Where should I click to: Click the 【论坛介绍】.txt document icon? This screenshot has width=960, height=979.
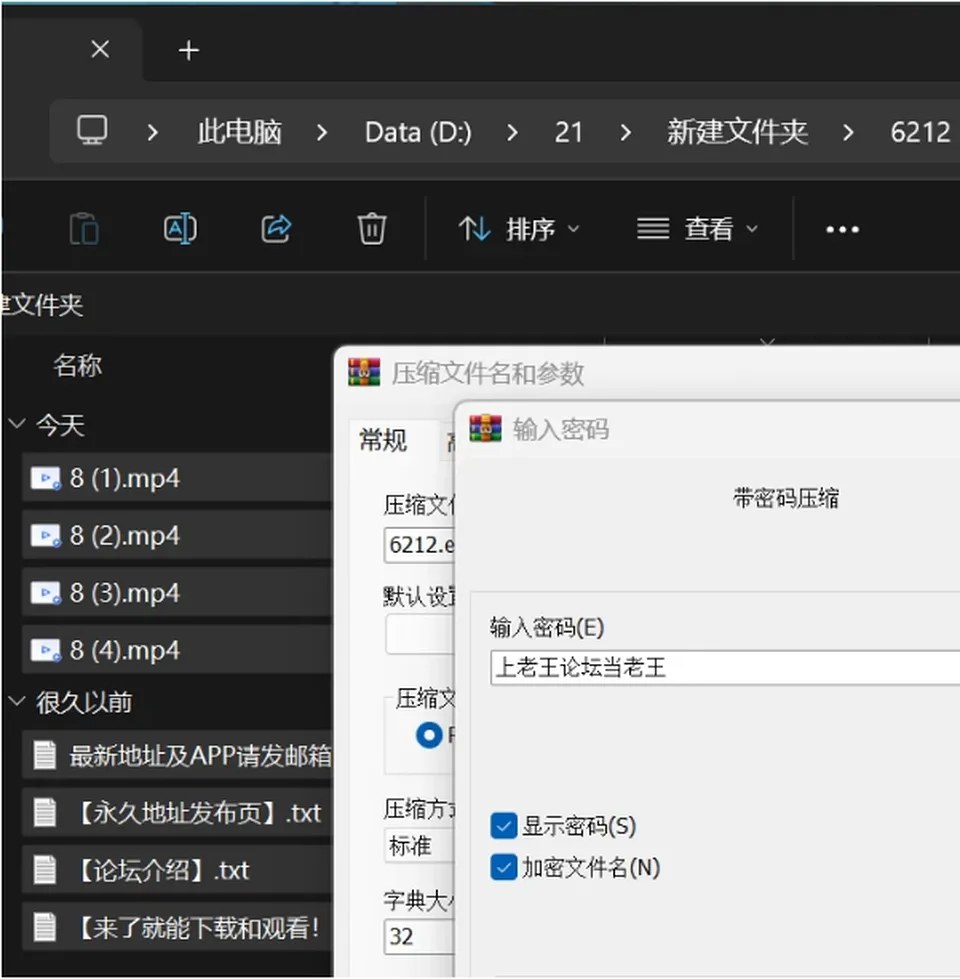pyautogui.click(x=45, y=870)
